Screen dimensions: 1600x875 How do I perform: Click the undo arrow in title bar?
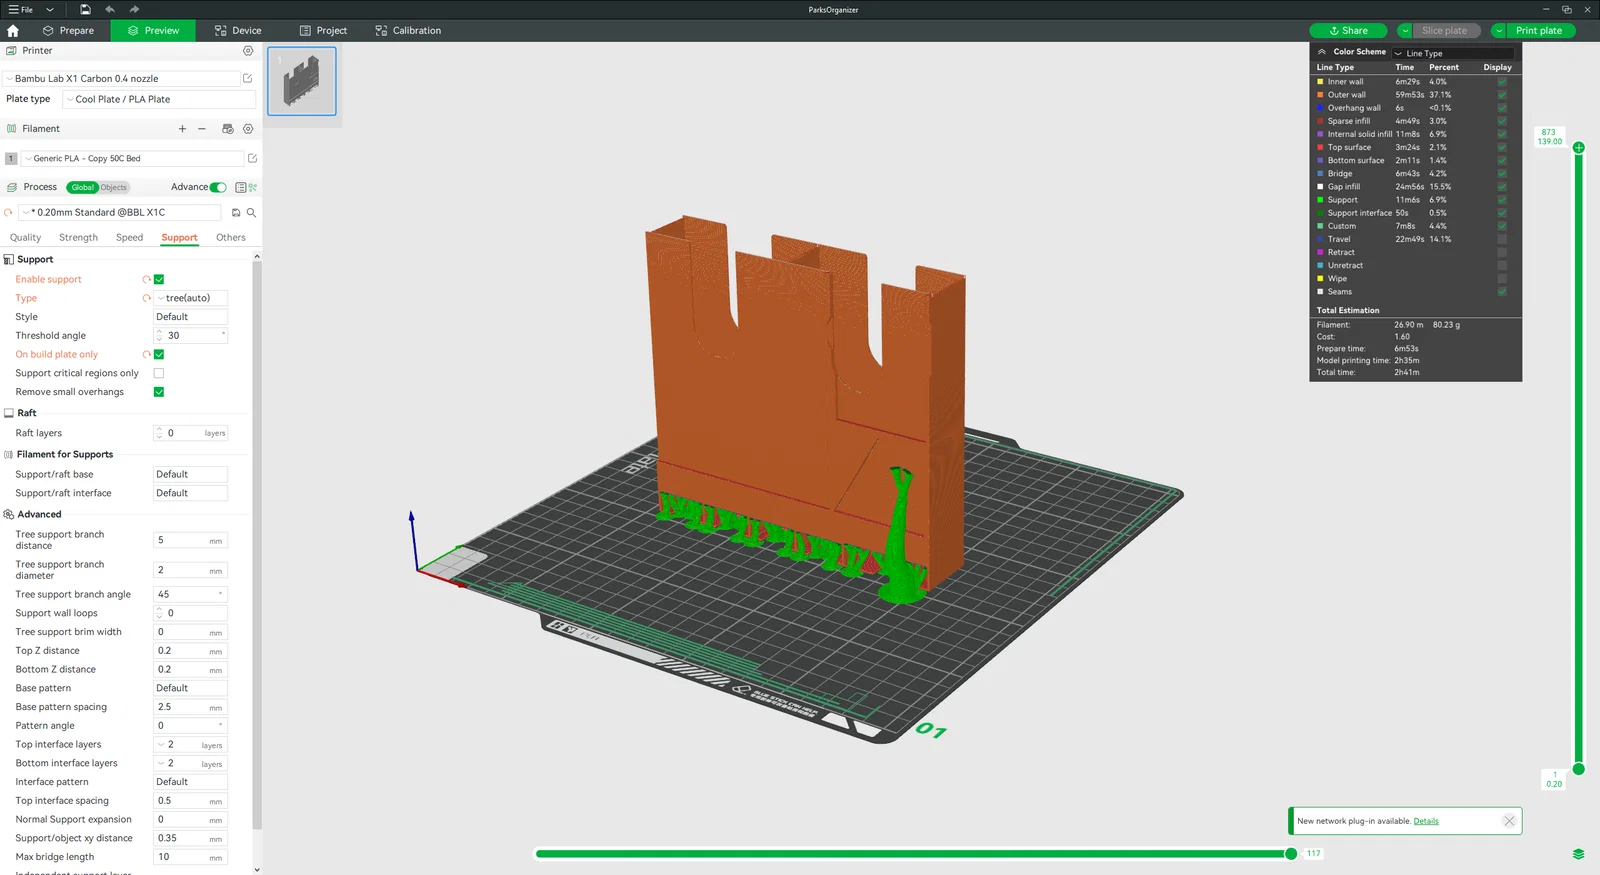110,10
